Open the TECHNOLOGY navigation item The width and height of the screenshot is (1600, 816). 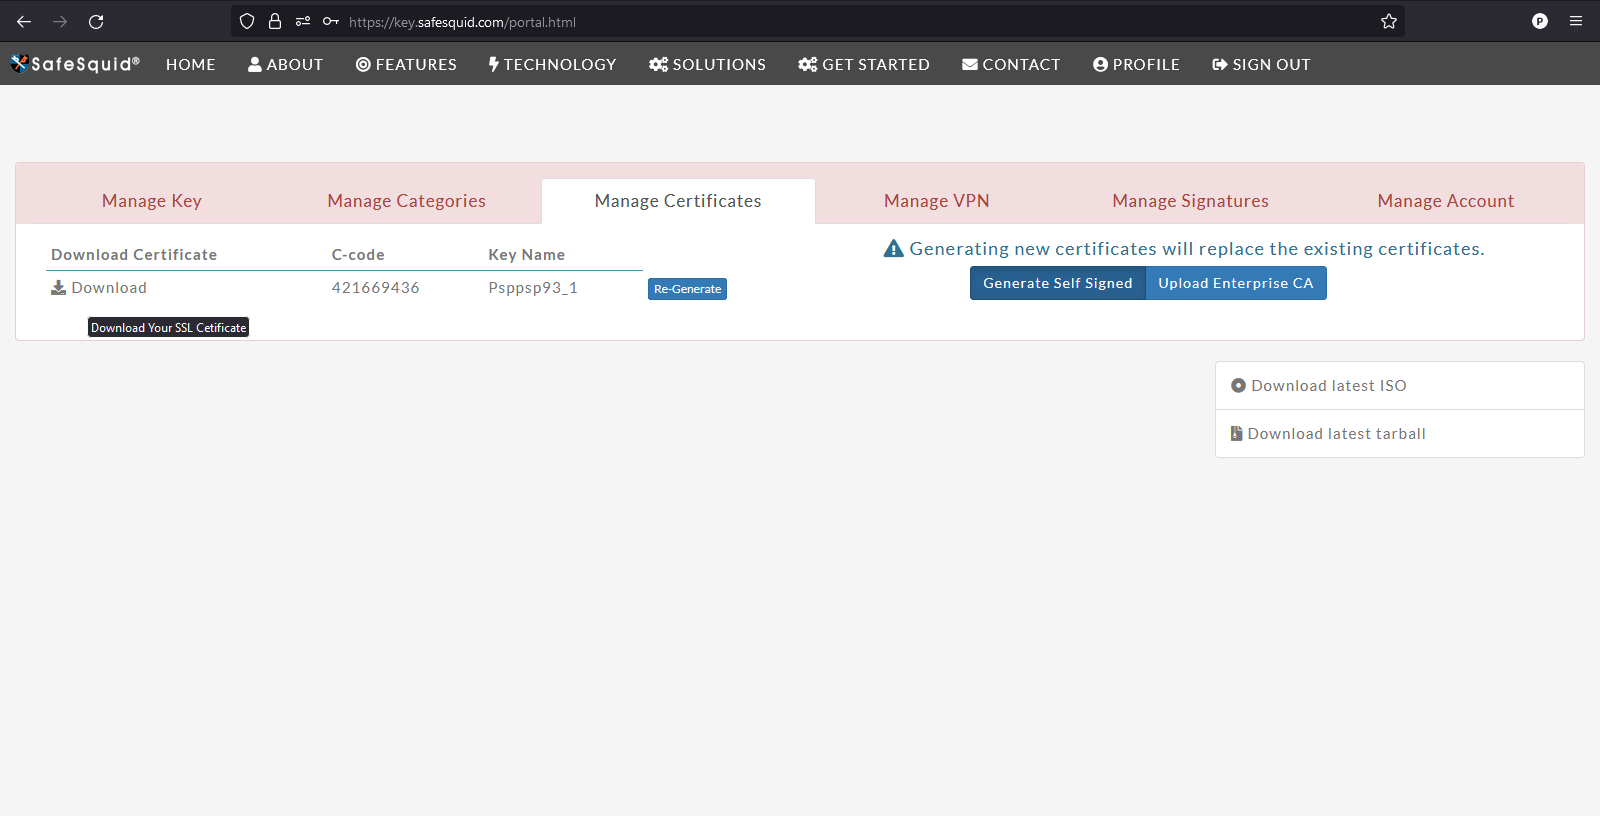pos(553,64)
